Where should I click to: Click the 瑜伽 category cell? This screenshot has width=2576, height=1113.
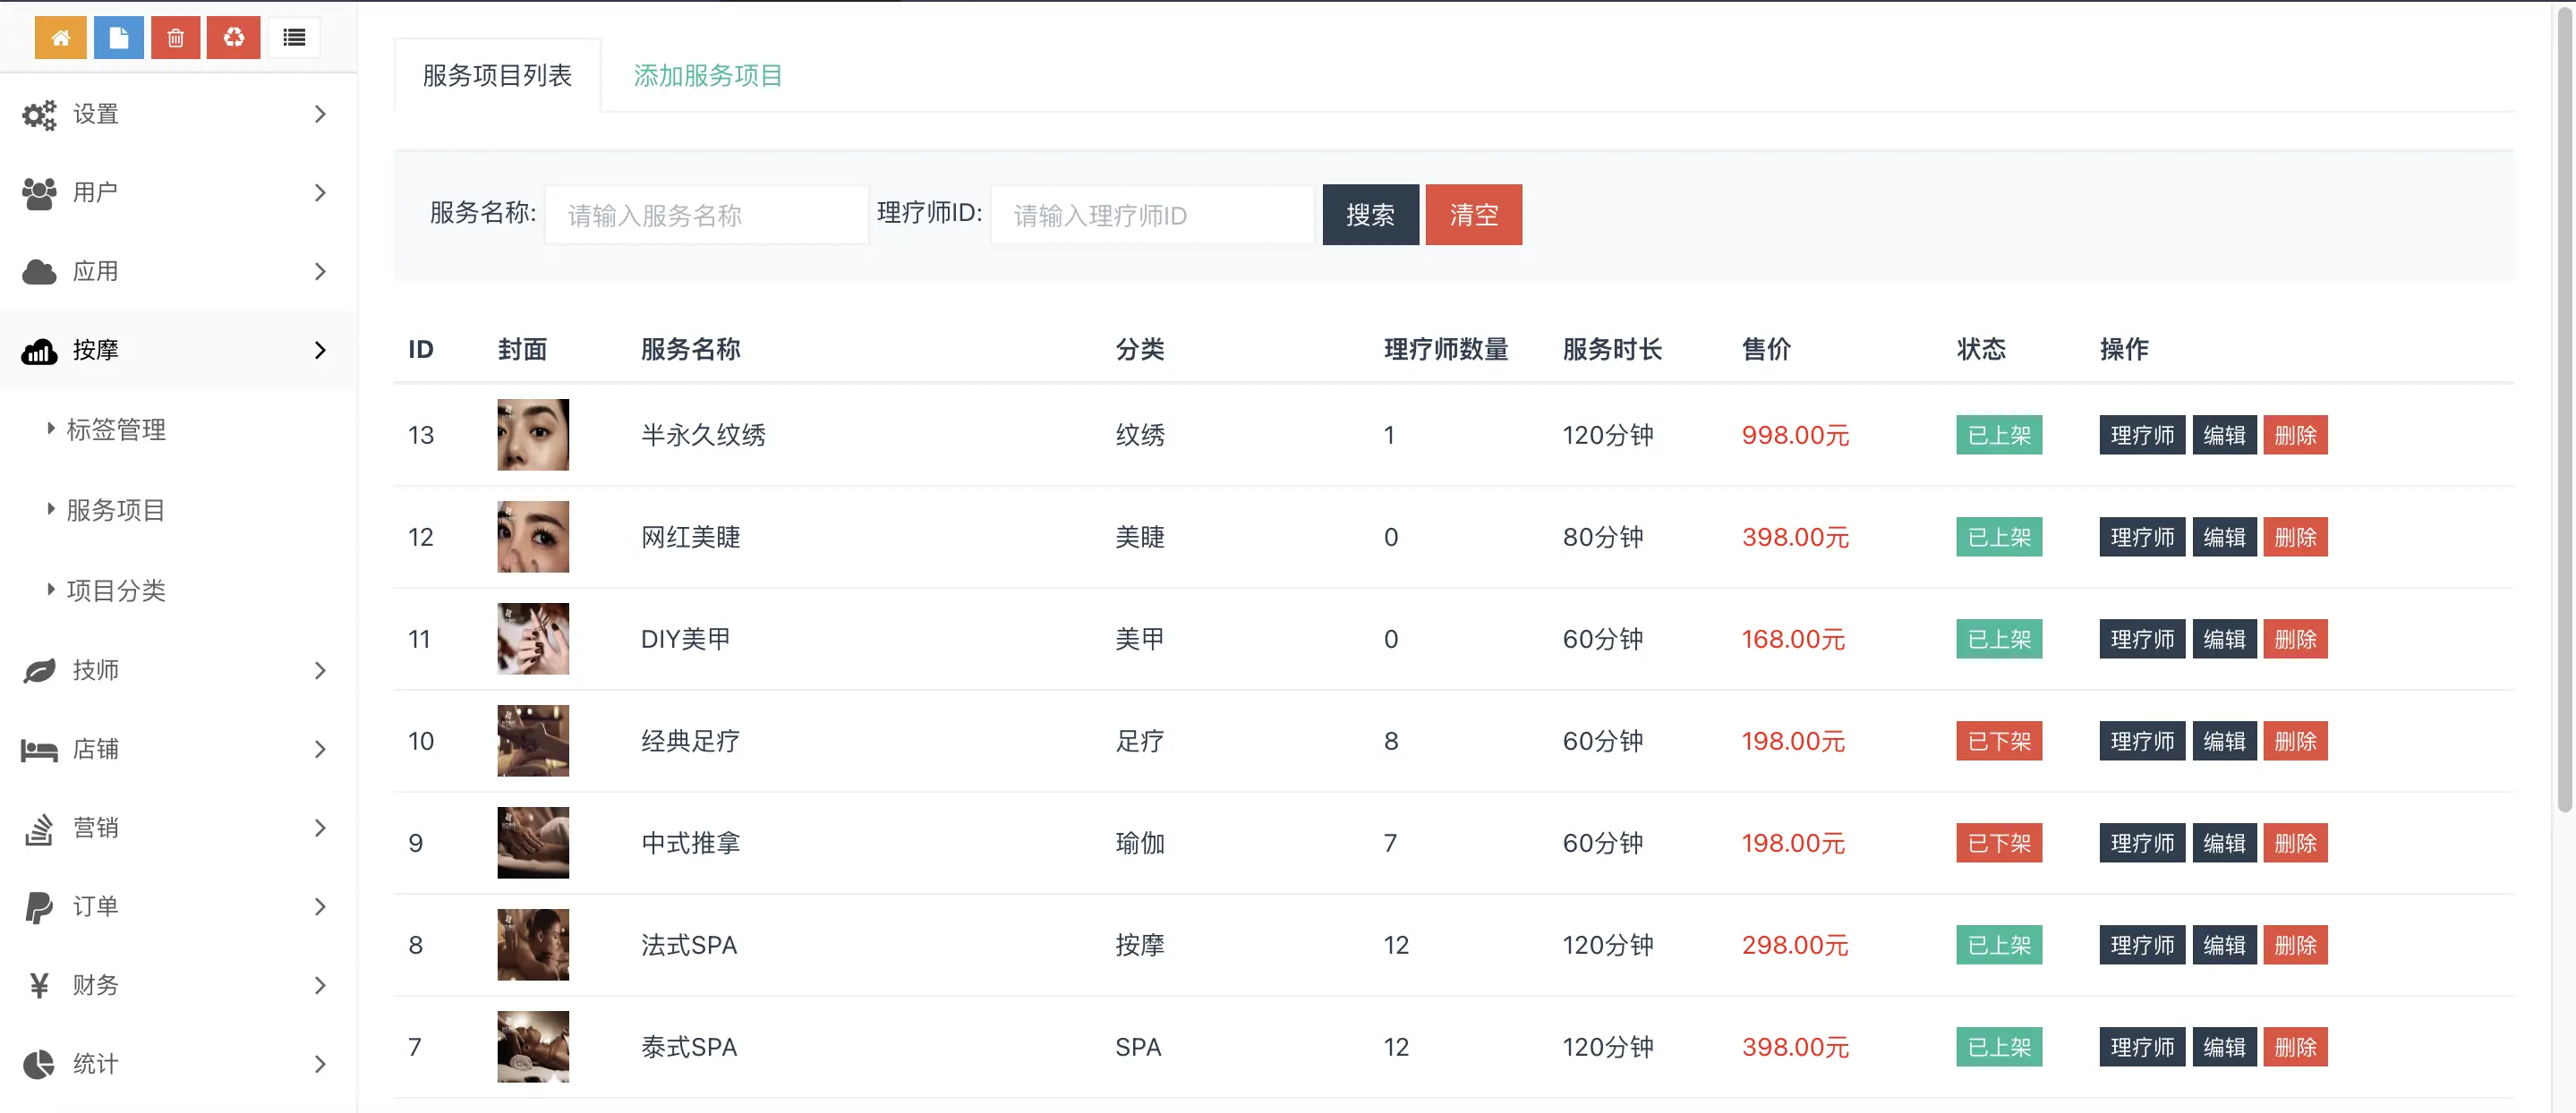pyautogui.click(x=1140, y=843)
